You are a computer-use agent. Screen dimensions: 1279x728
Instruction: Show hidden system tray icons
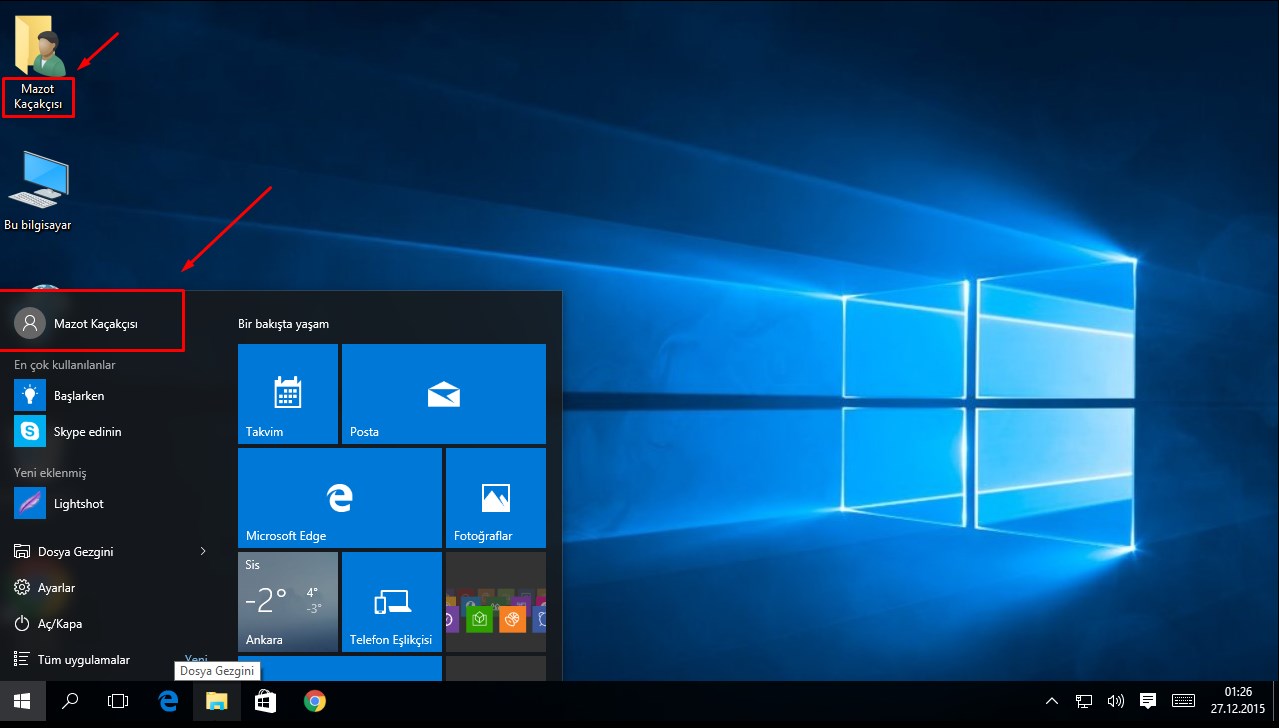click(x=1052, y=701)
